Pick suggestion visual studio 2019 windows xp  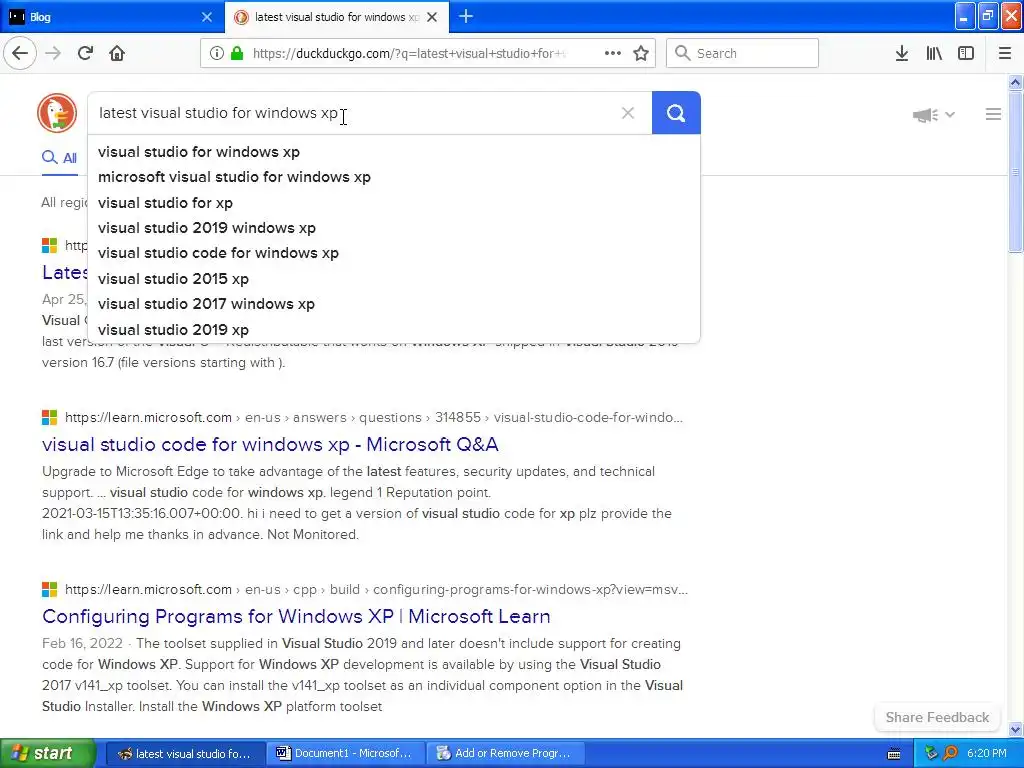point(394,228)
